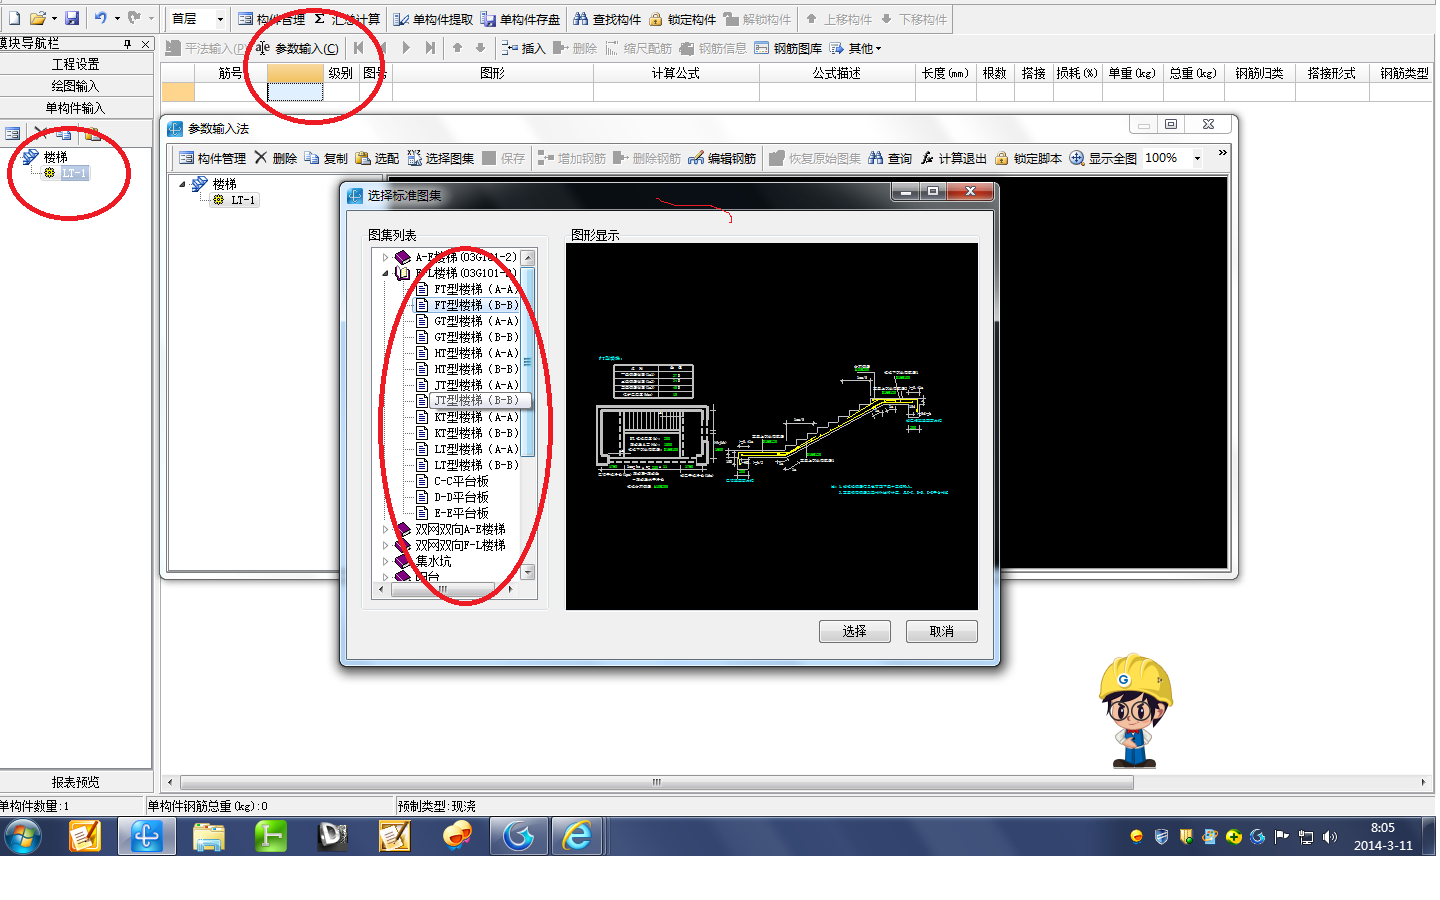Click 选配 in the 参数输入法 toolbar

(377, 158)
